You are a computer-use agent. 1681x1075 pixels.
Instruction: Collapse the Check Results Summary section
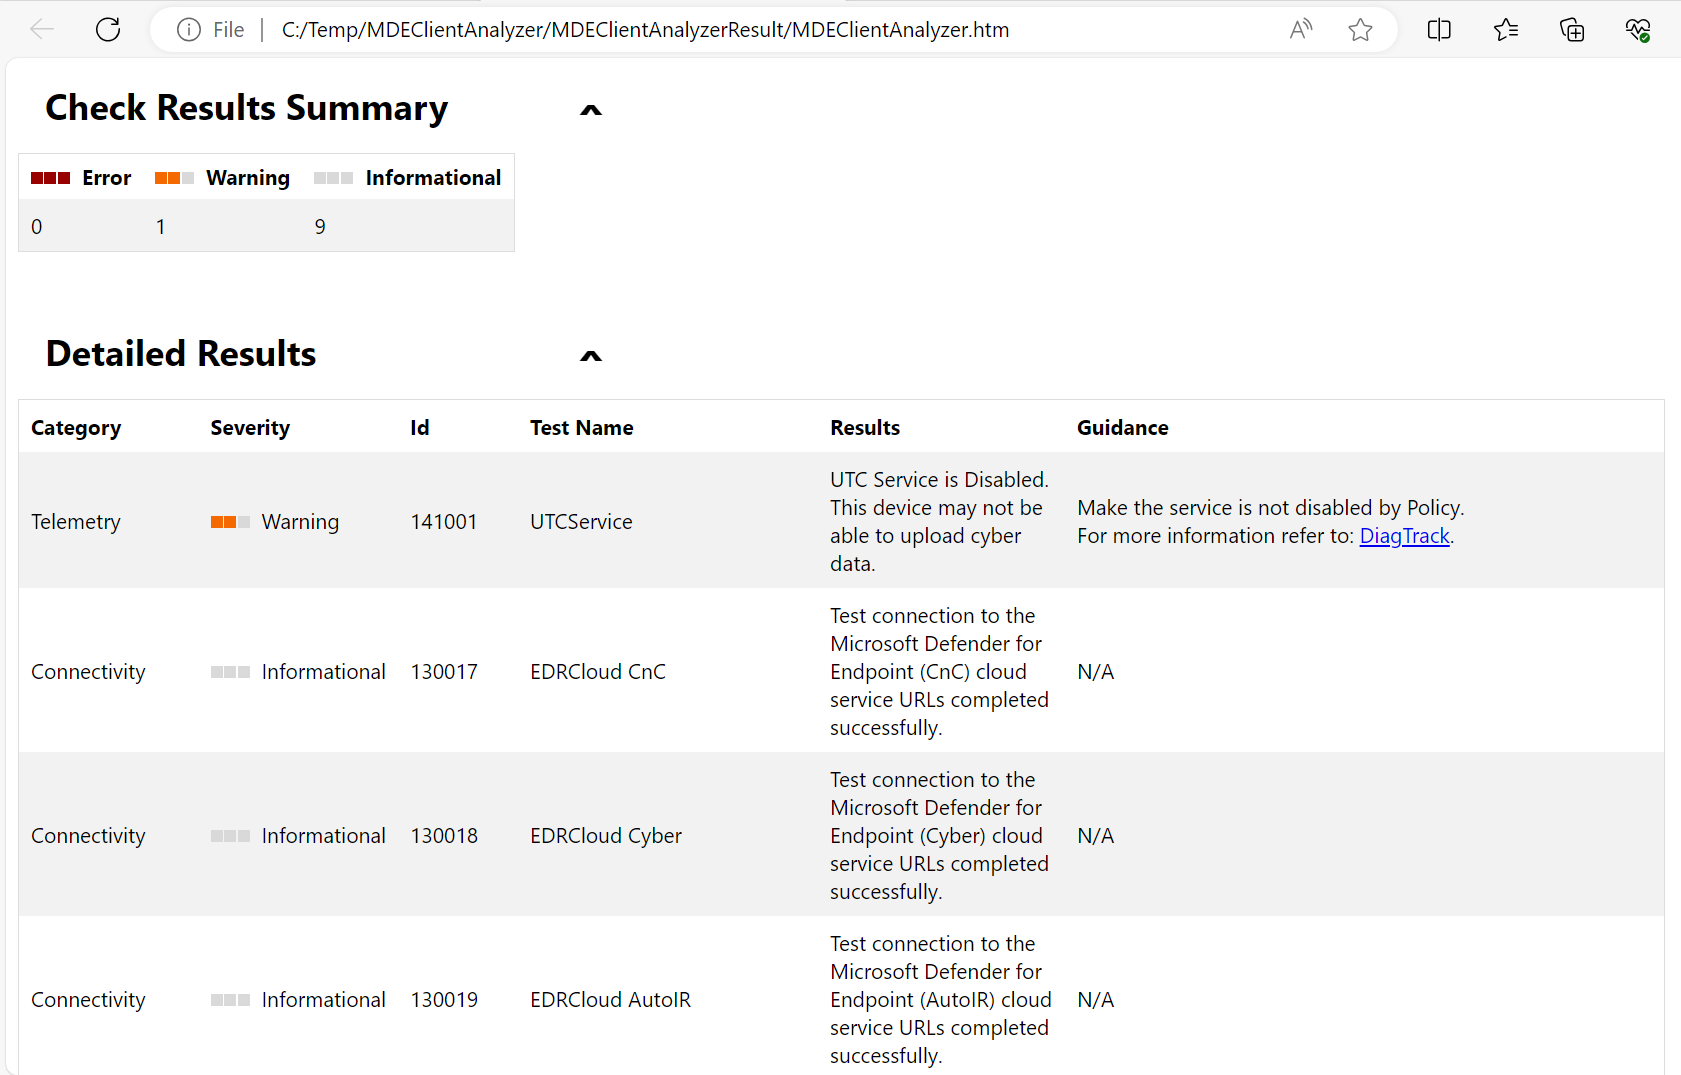(591, 110)
